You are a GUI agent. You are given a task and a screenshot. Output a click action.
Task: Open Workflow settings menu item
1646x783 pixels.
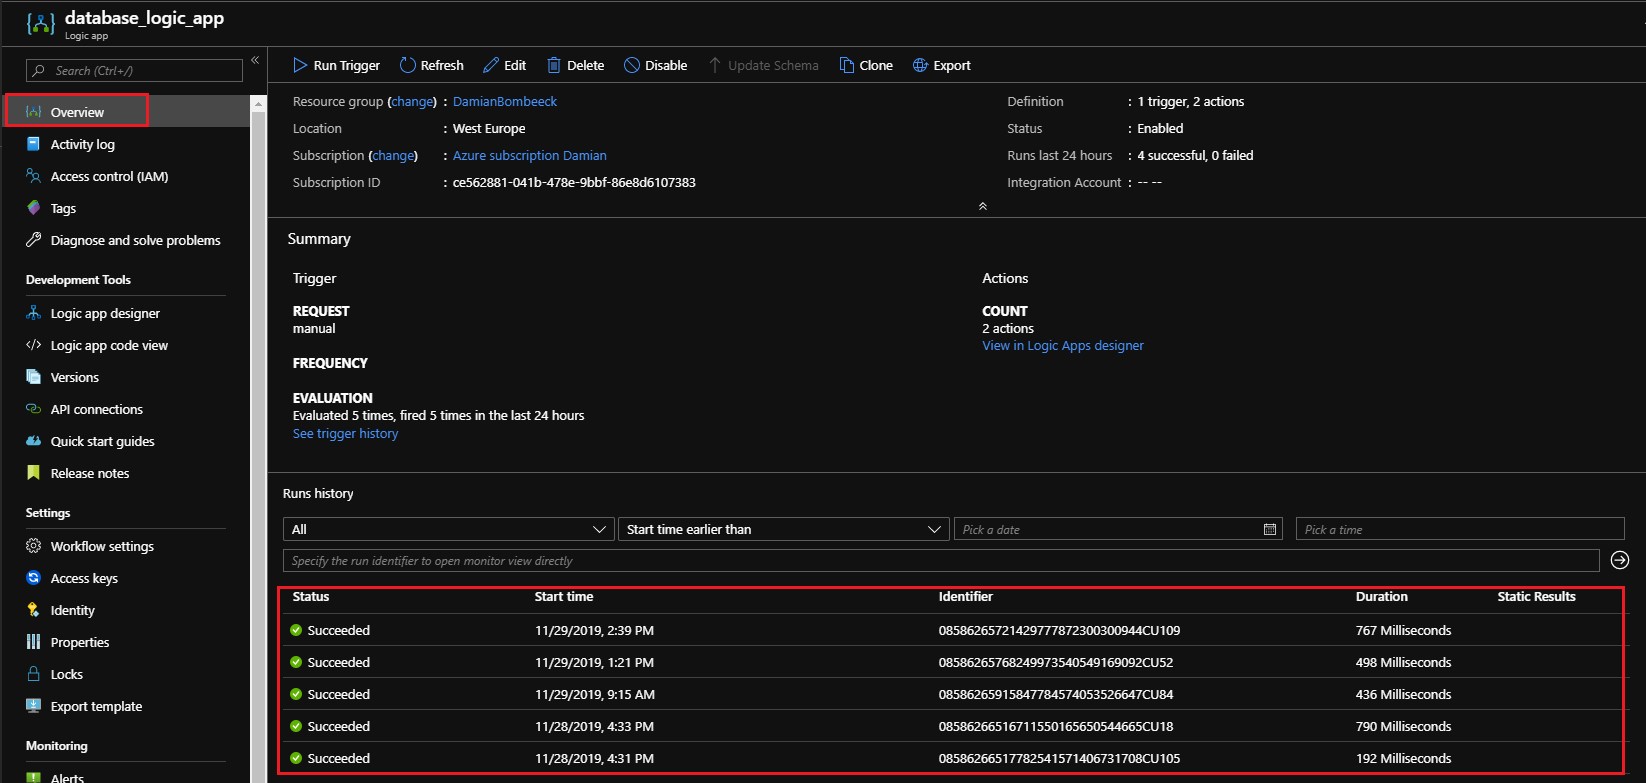[102, 546]
